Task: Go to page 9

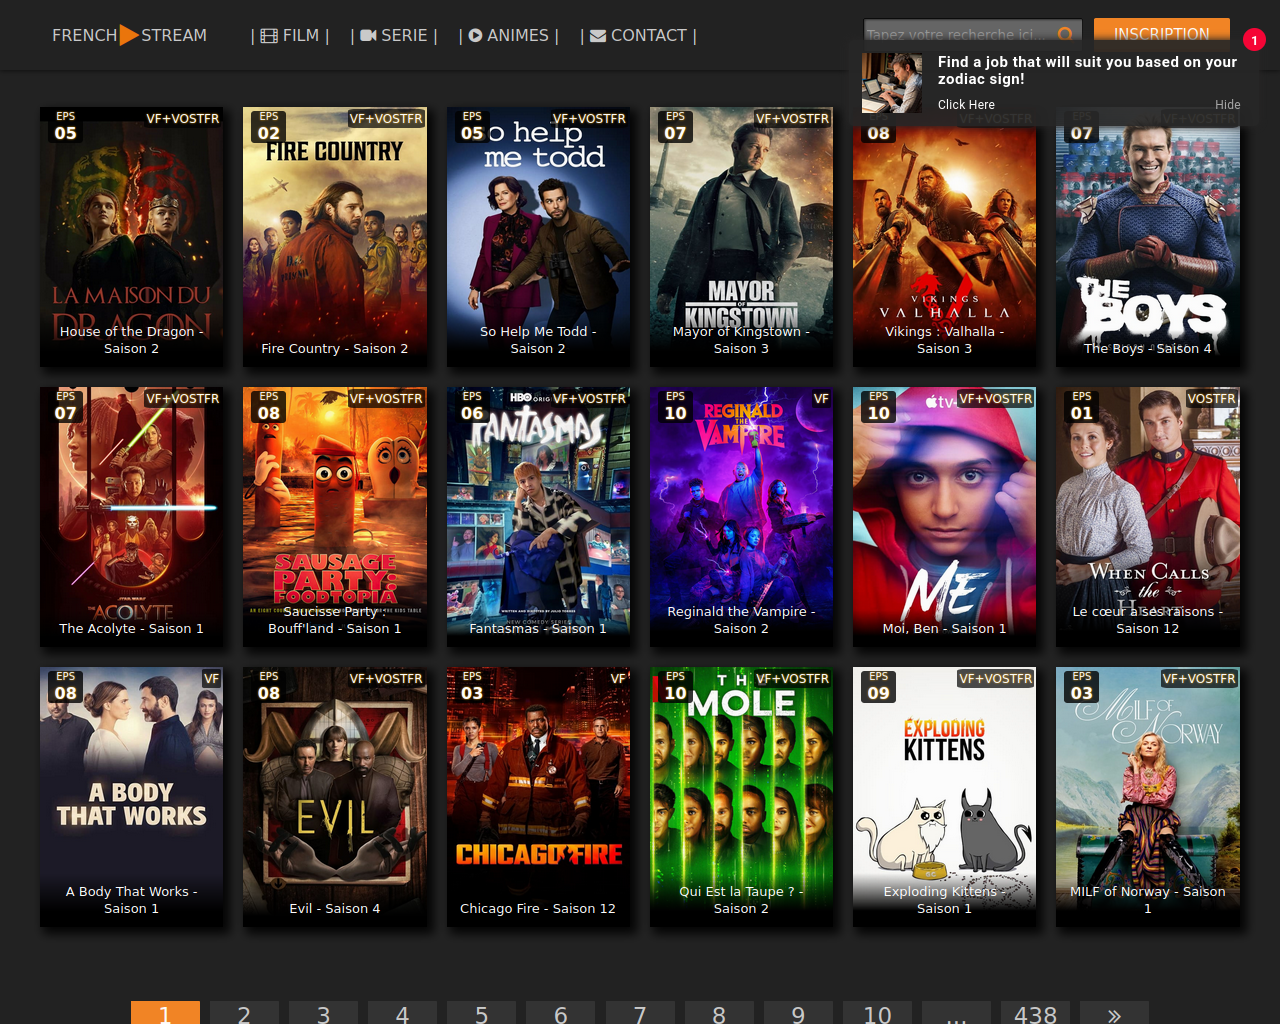Action: tap(798, 1013)
